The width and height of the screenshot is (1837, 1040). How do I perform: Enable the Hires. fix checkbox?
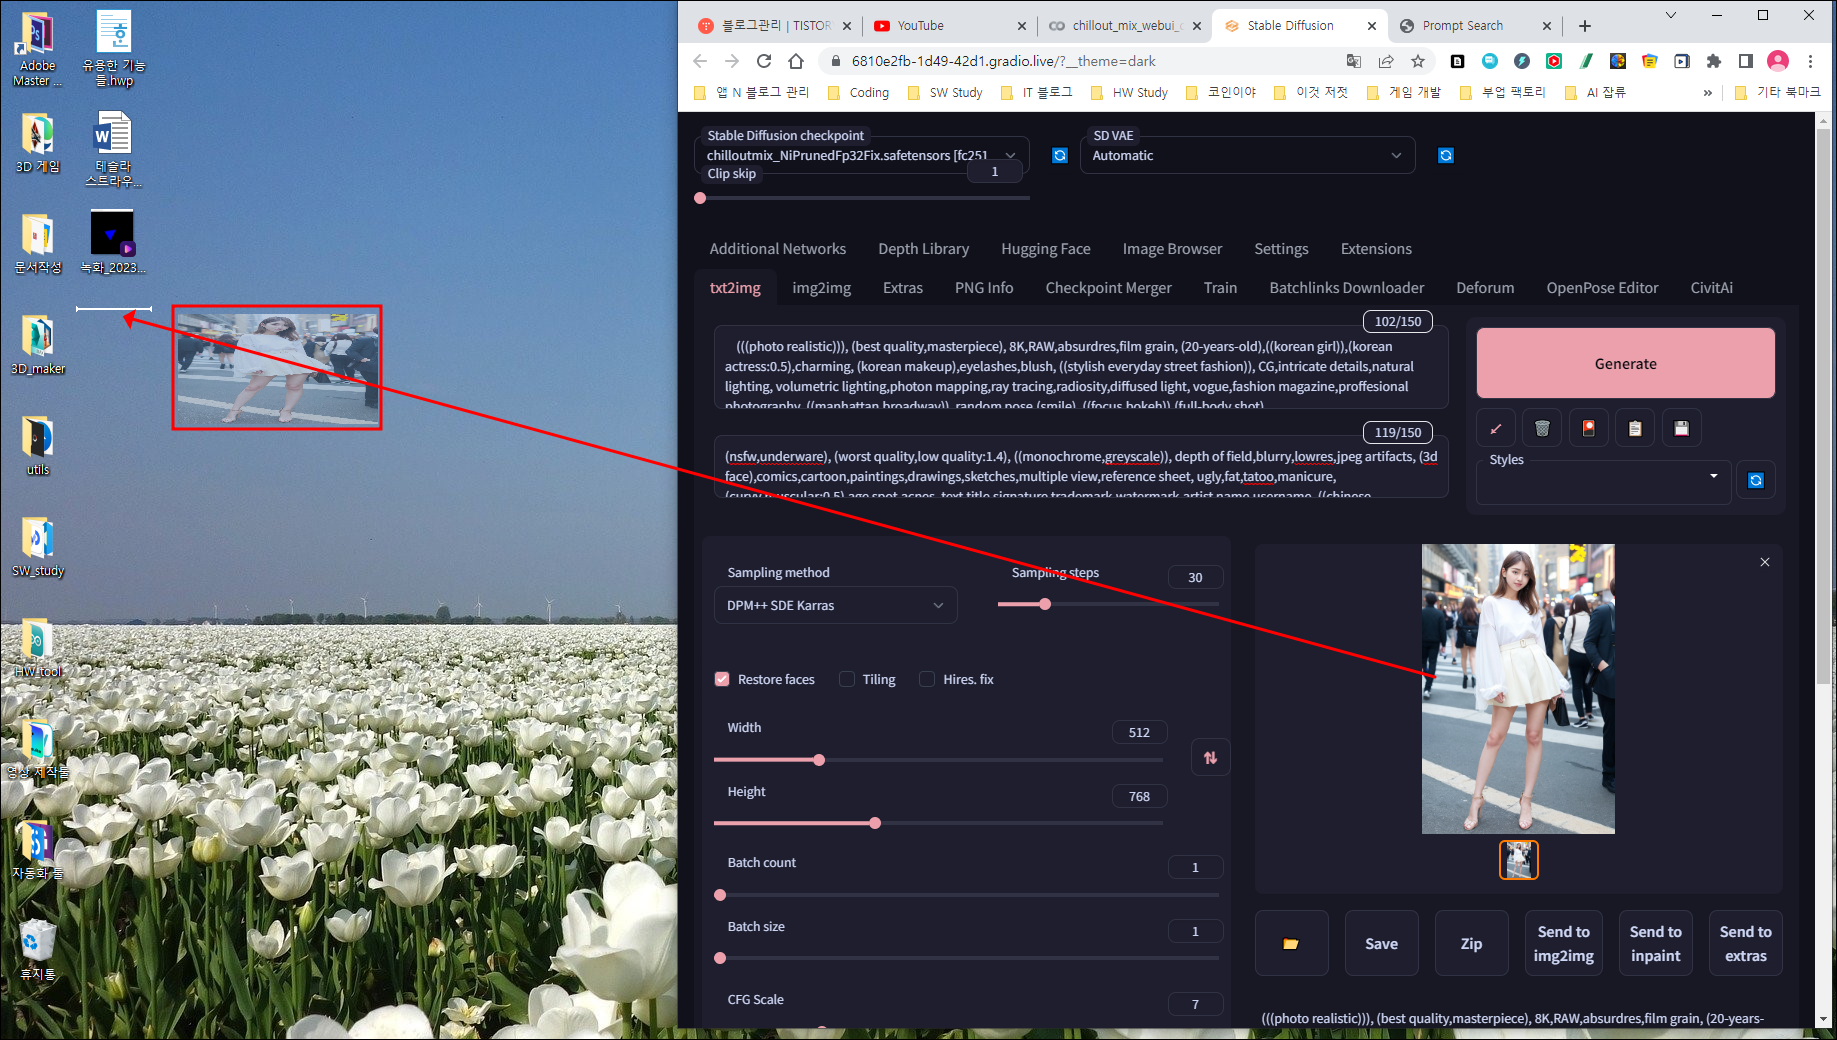(927, 679)
